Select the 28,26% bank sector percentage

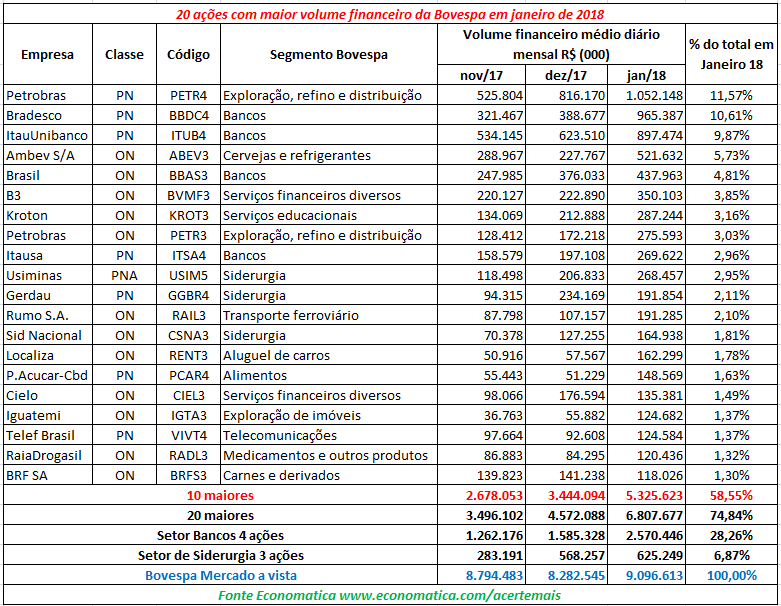731,535
